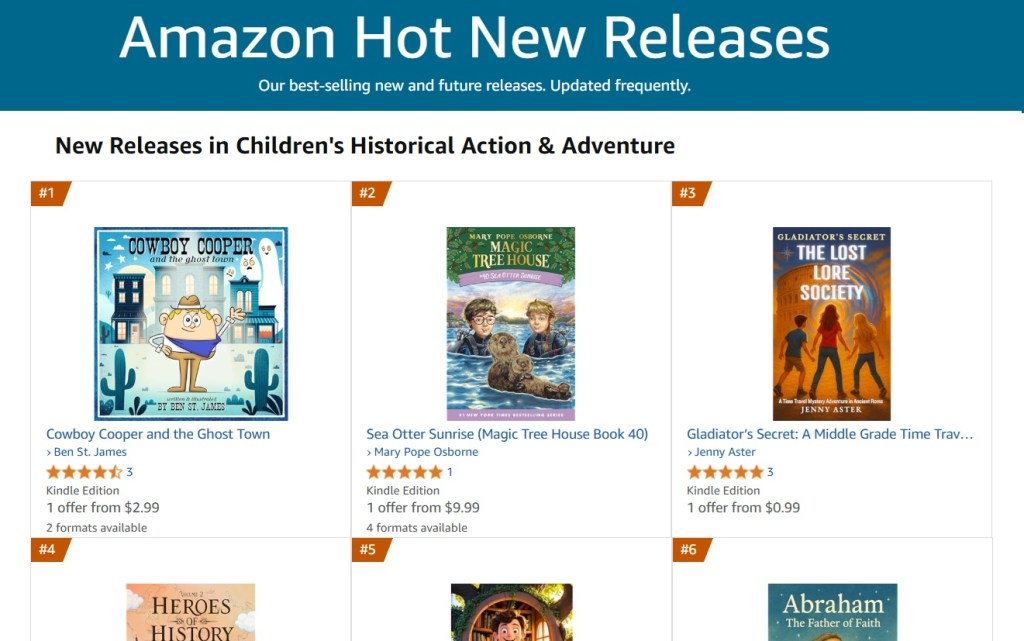Open Cowboy Cooper and the Ghost Town title link
Screen dimensions: 1024x641
click(158, 434)
